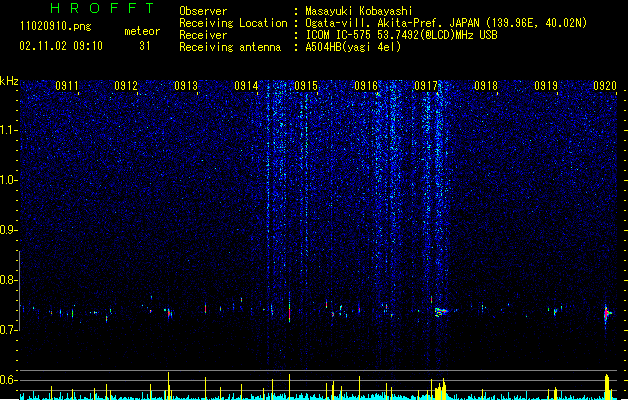This screenshot has width=629, height=400.
Task: Click the meteor count label
Action: pyautogui.click(x=142, y=31)
